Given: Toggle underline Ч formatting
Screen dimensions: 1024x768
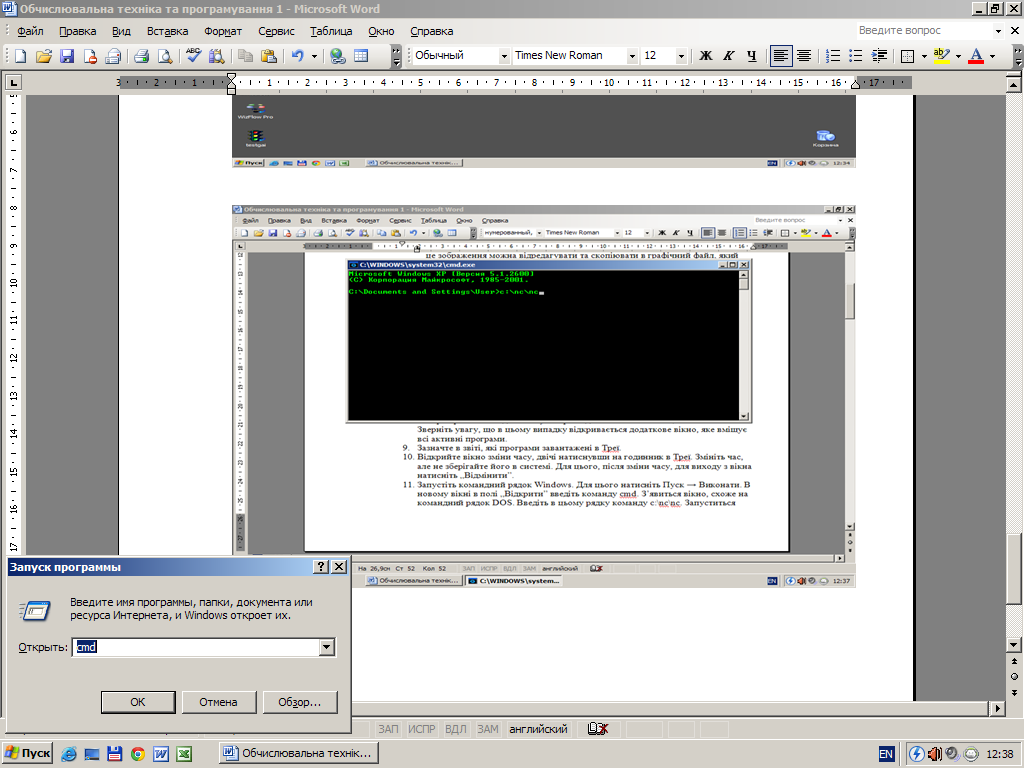Looking at the screenshot, I should (x=752, y=56).
